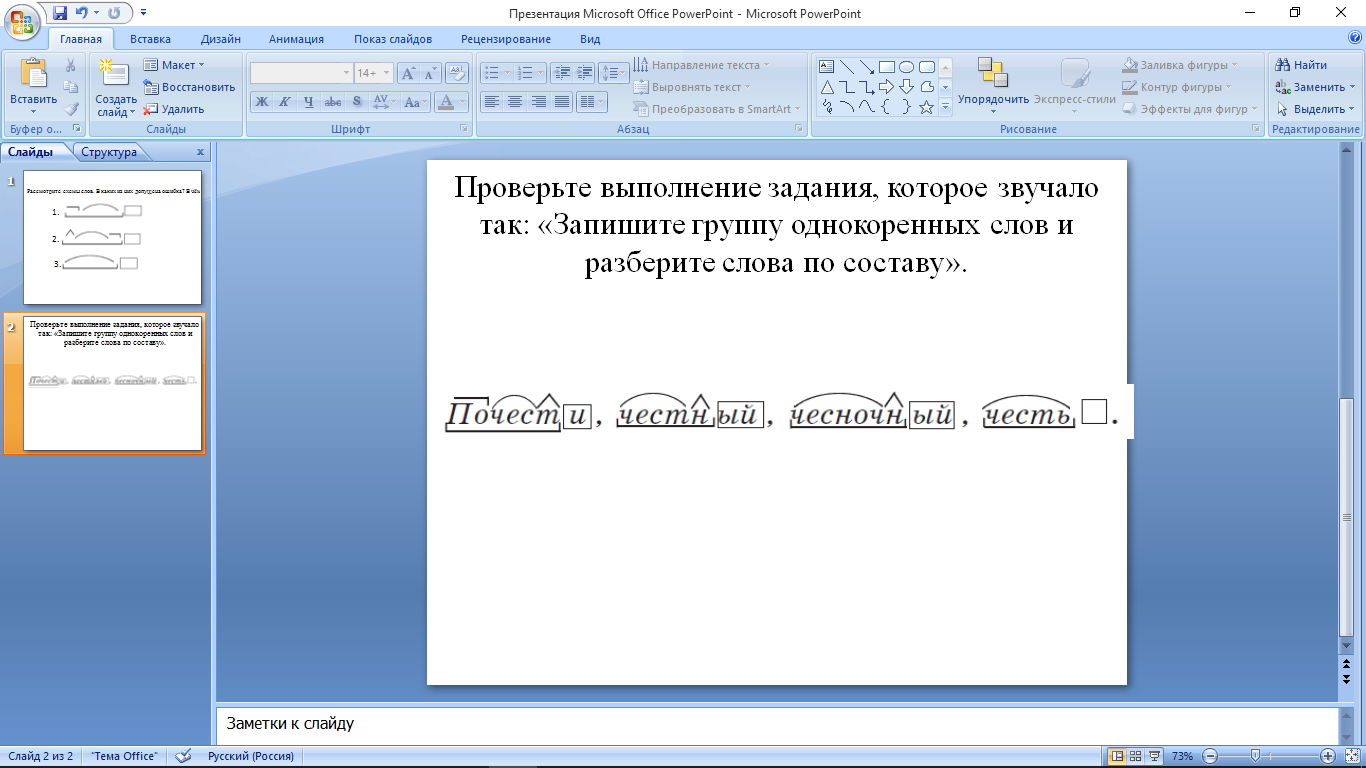
Task: Select the straight line shape
Action: click(x=847, y=67)
